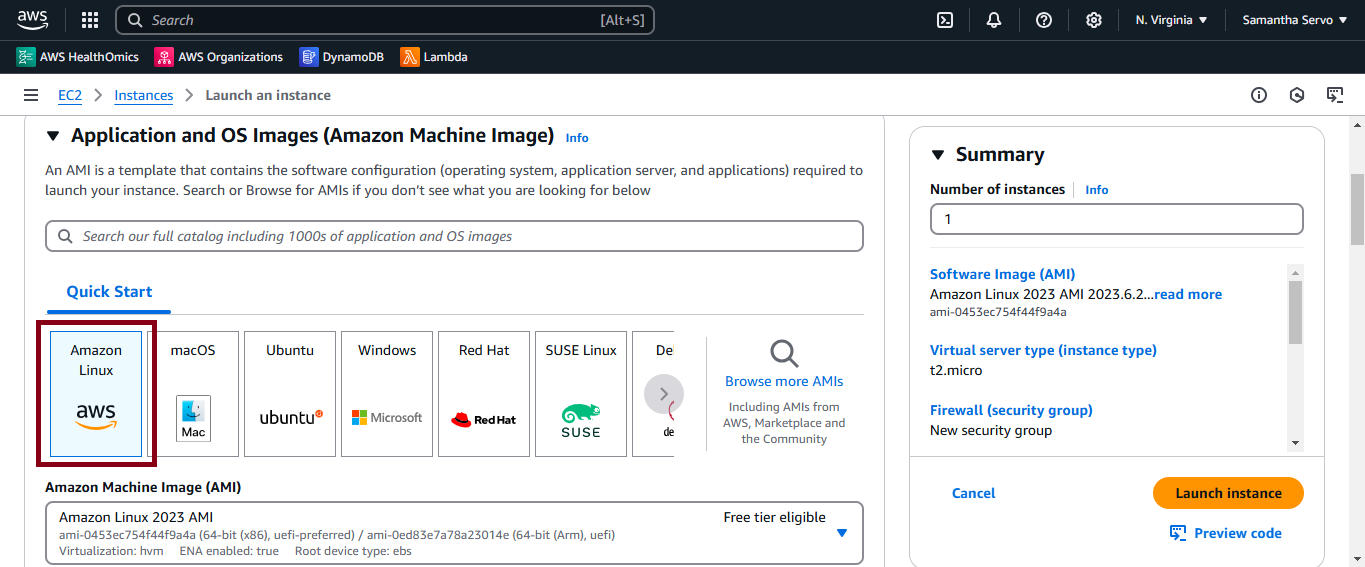Click the Browse more AMIs magnifier icon
1365x567 pixels.
(x=784, y=353)
